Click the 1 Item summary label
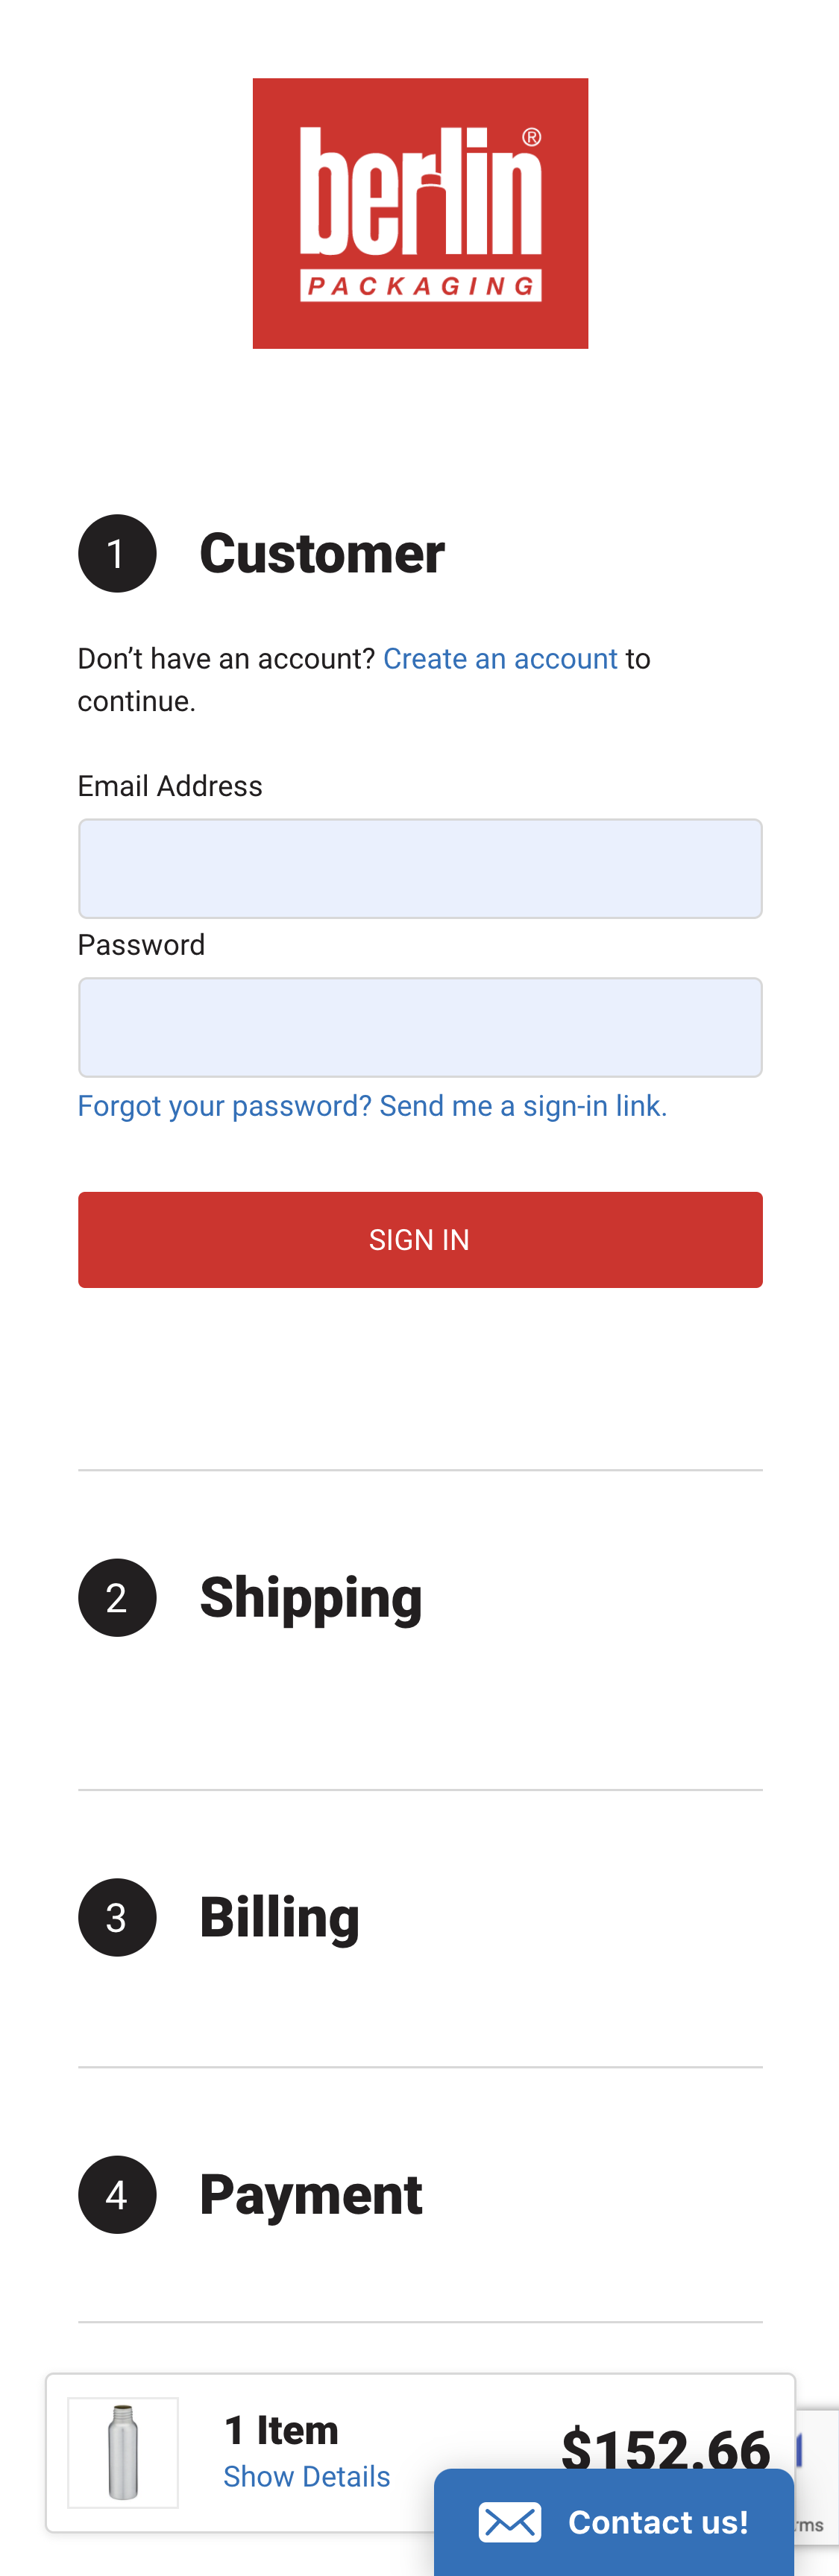This screenshot has height=2576, width=839. [280, 2430]
